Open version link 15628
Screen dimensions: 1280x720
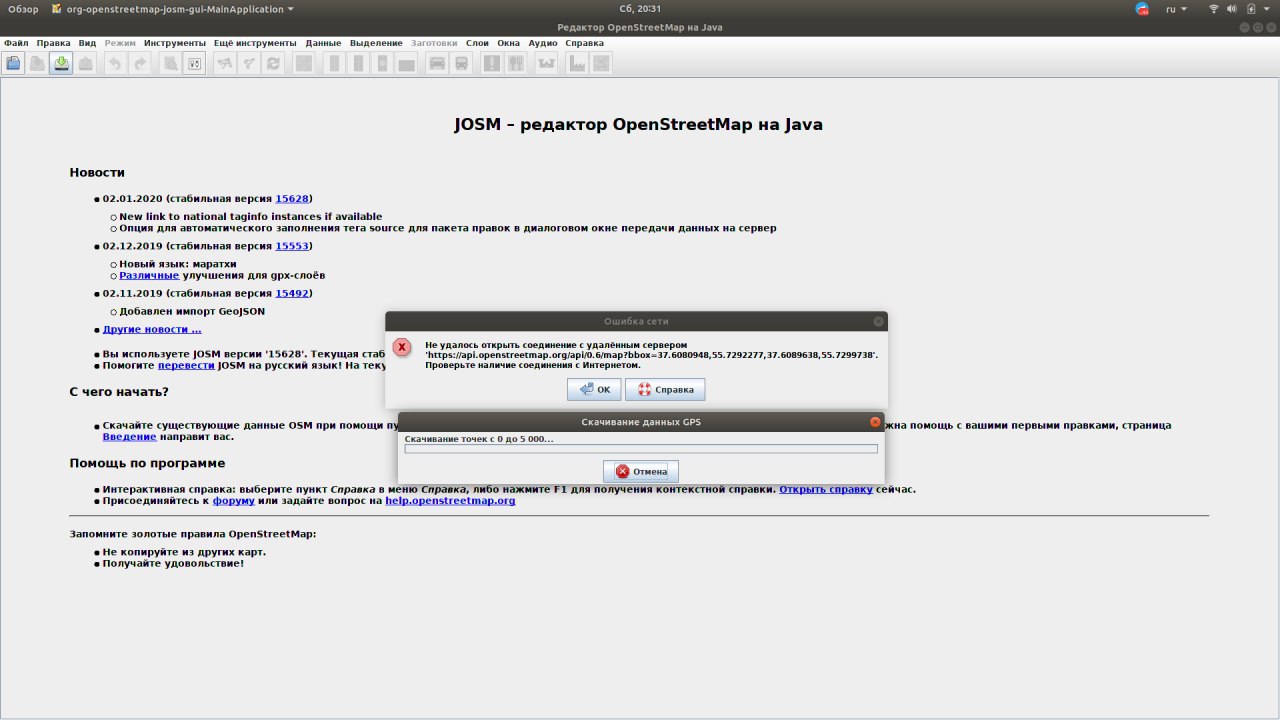tap(292, 199)
